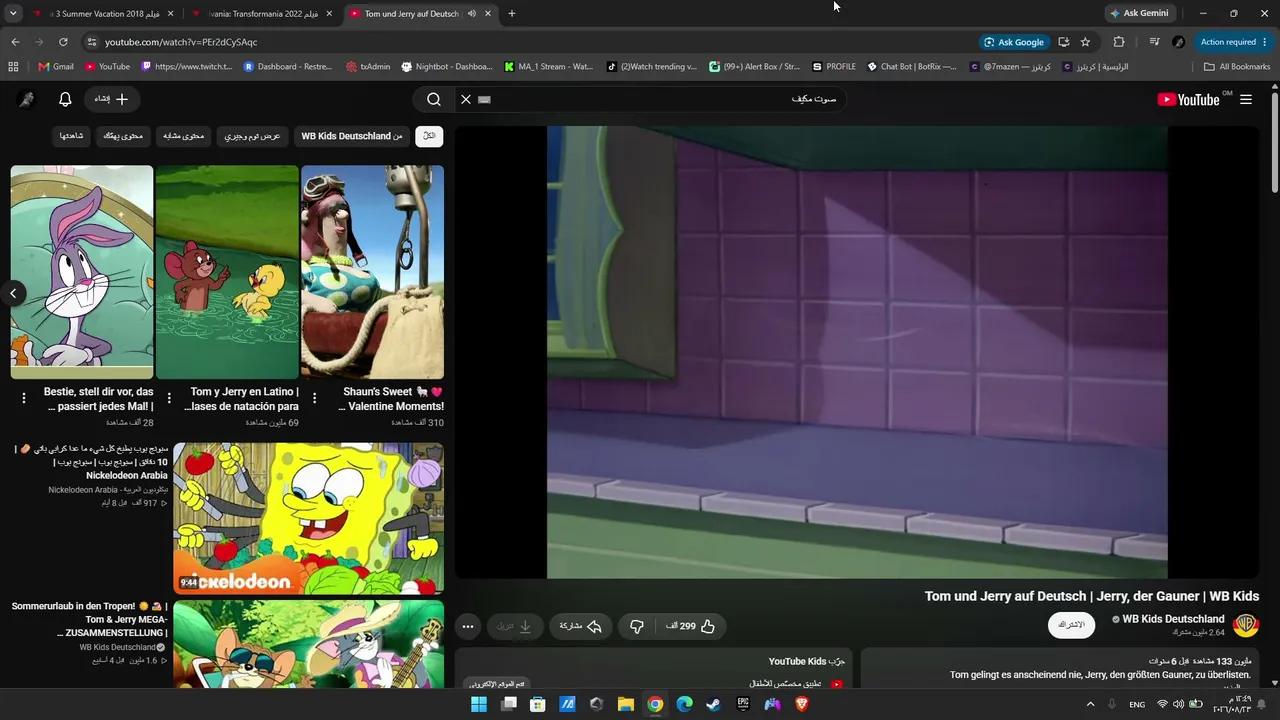The height and width of the screenshot is (720, 1280).
Task: Open Epic Games Launcher from the taskbar
Action: [x=743, y=704]
